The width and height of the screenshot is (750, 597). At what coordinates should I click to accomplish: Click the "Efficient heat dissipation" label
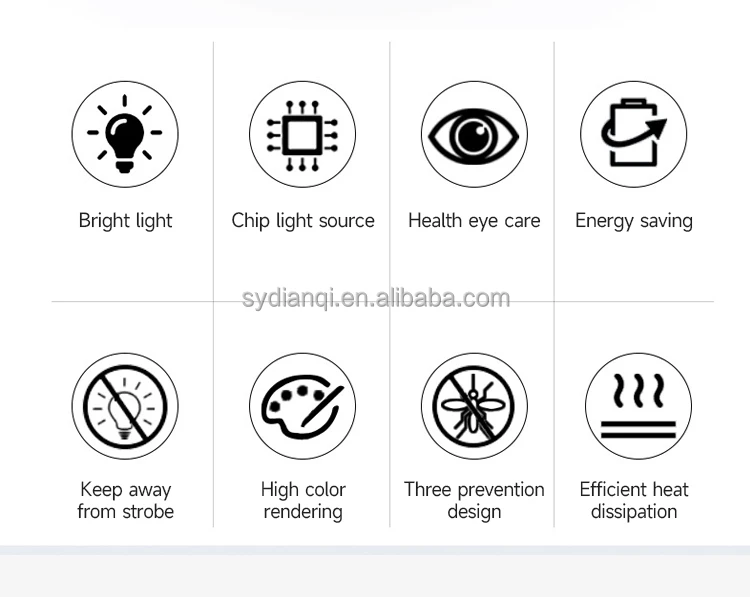pos(634,500)
